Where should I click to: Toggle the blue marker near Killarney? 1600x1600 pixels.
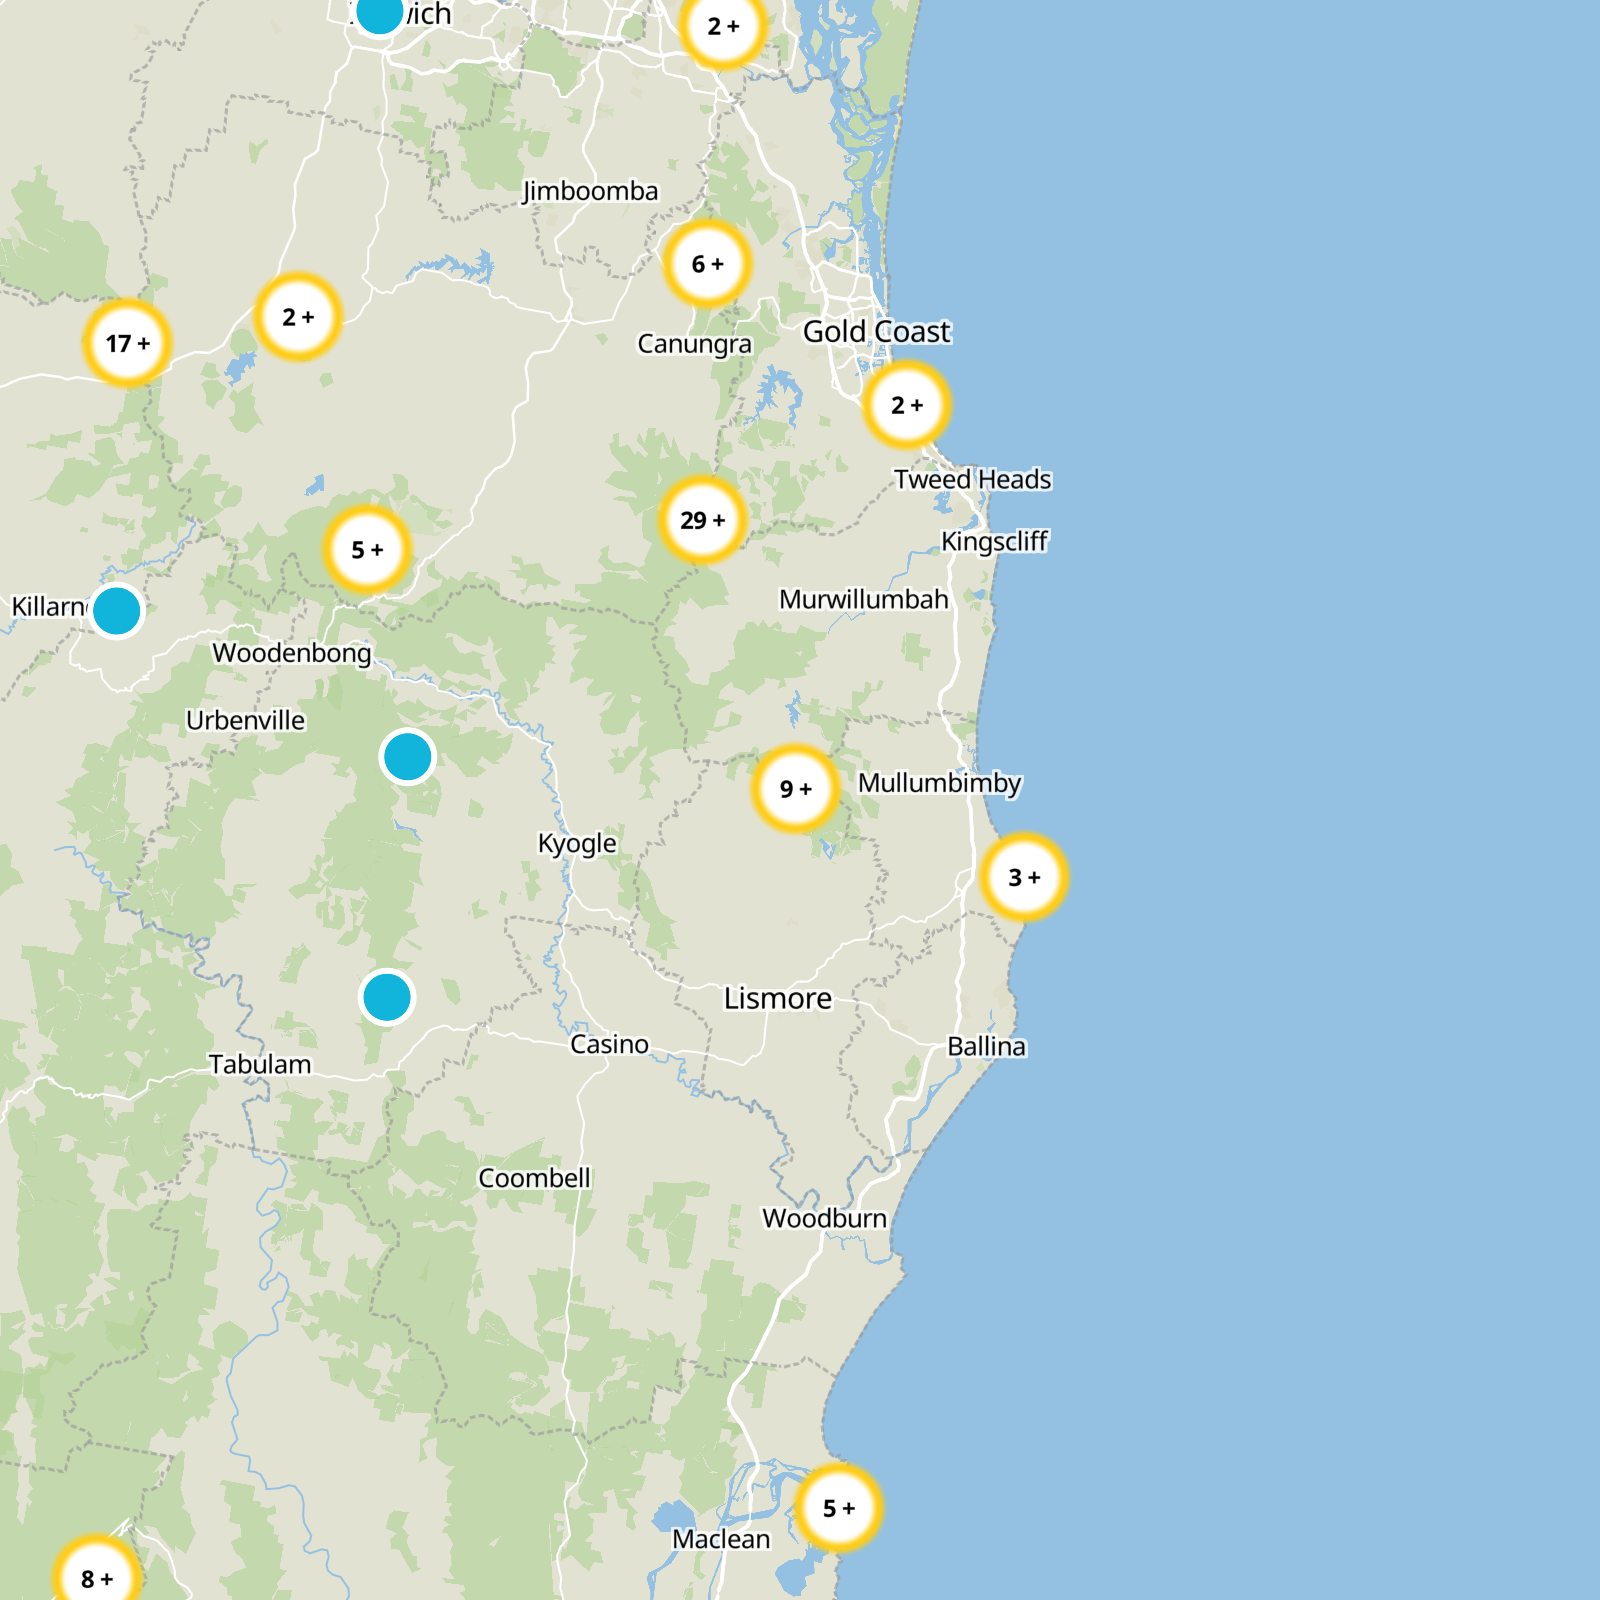pos(115,610)
